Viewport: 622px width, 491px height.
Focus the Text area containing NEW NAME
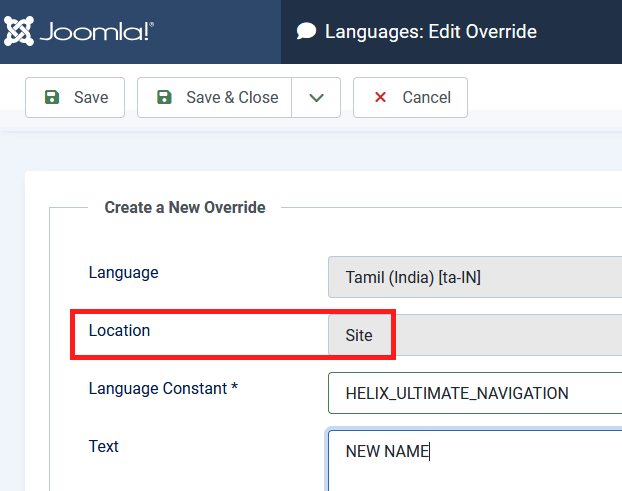pyautogui.click(x=475, y=458)
